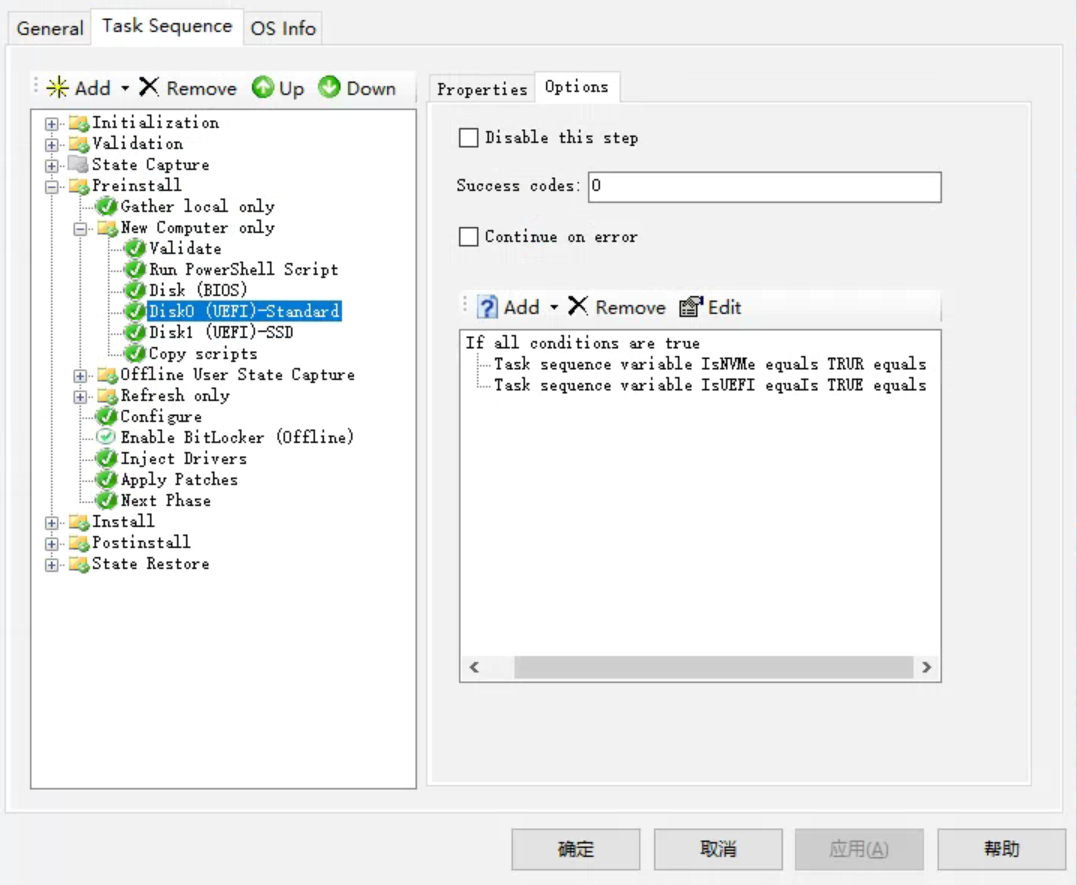Expand the Install group
The height and width of the screenshot is (885, 1077).
point(52,522)
